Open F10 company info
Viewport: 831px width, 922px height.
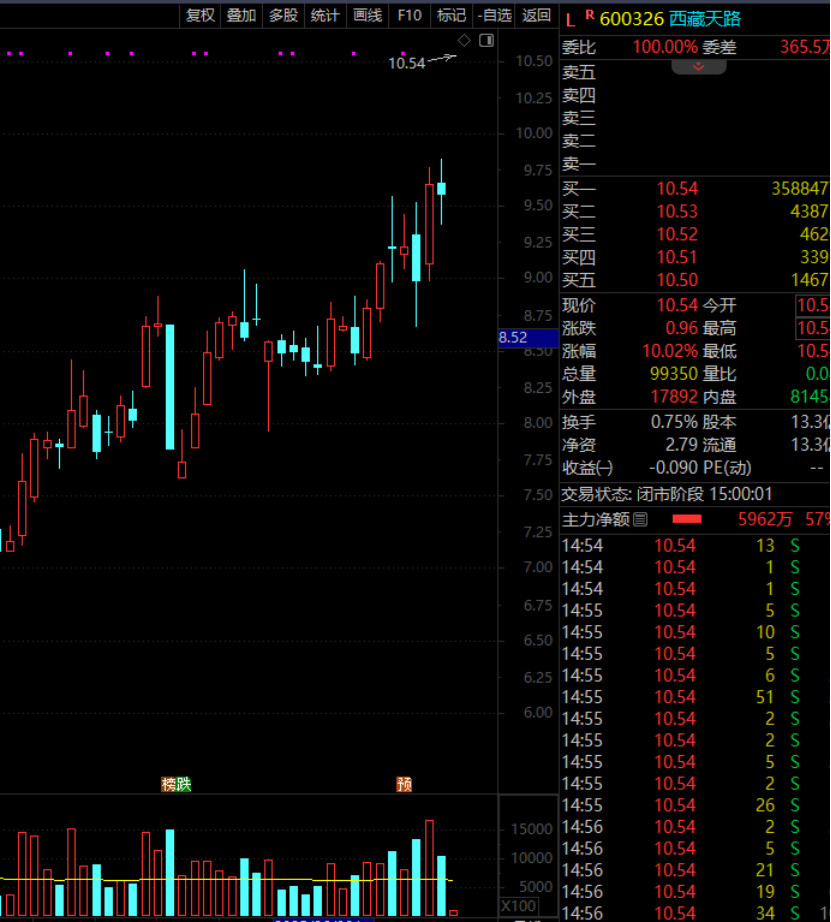pyautogui.click(x=409, y=15)
